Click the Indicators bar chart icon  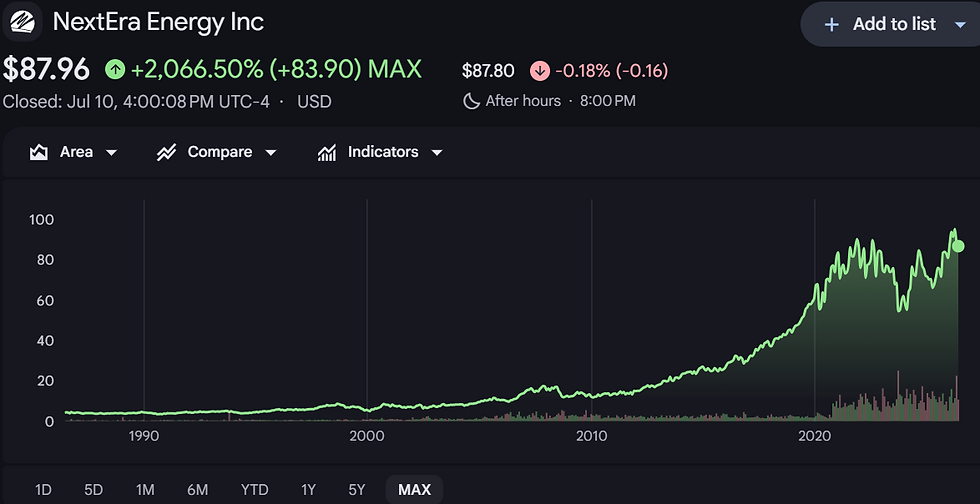click(x=327, y=152)
